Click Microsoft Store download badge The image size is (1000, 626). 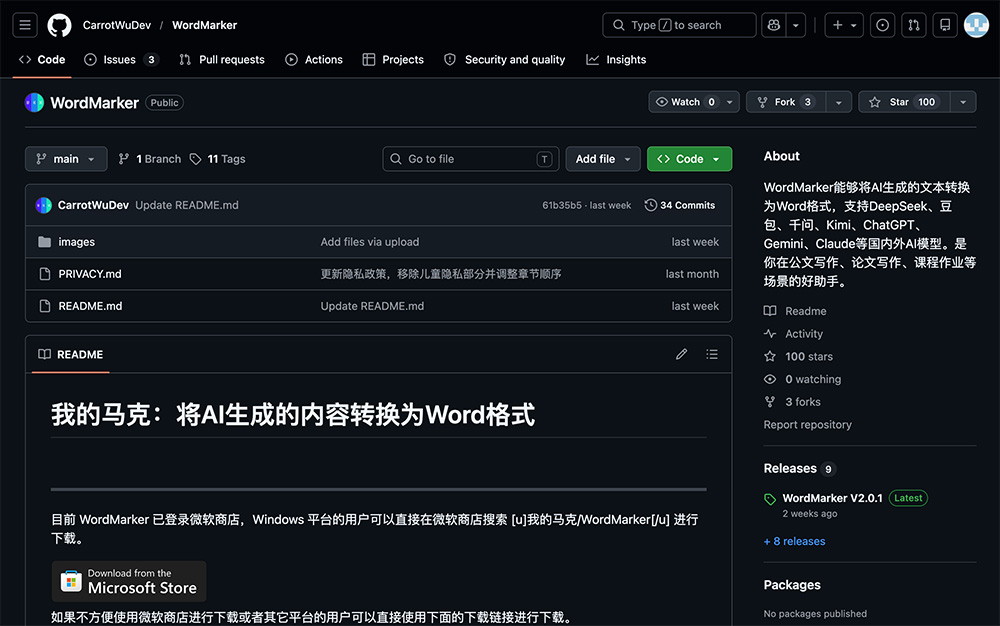pyautogui.click(x=129, y=581)
